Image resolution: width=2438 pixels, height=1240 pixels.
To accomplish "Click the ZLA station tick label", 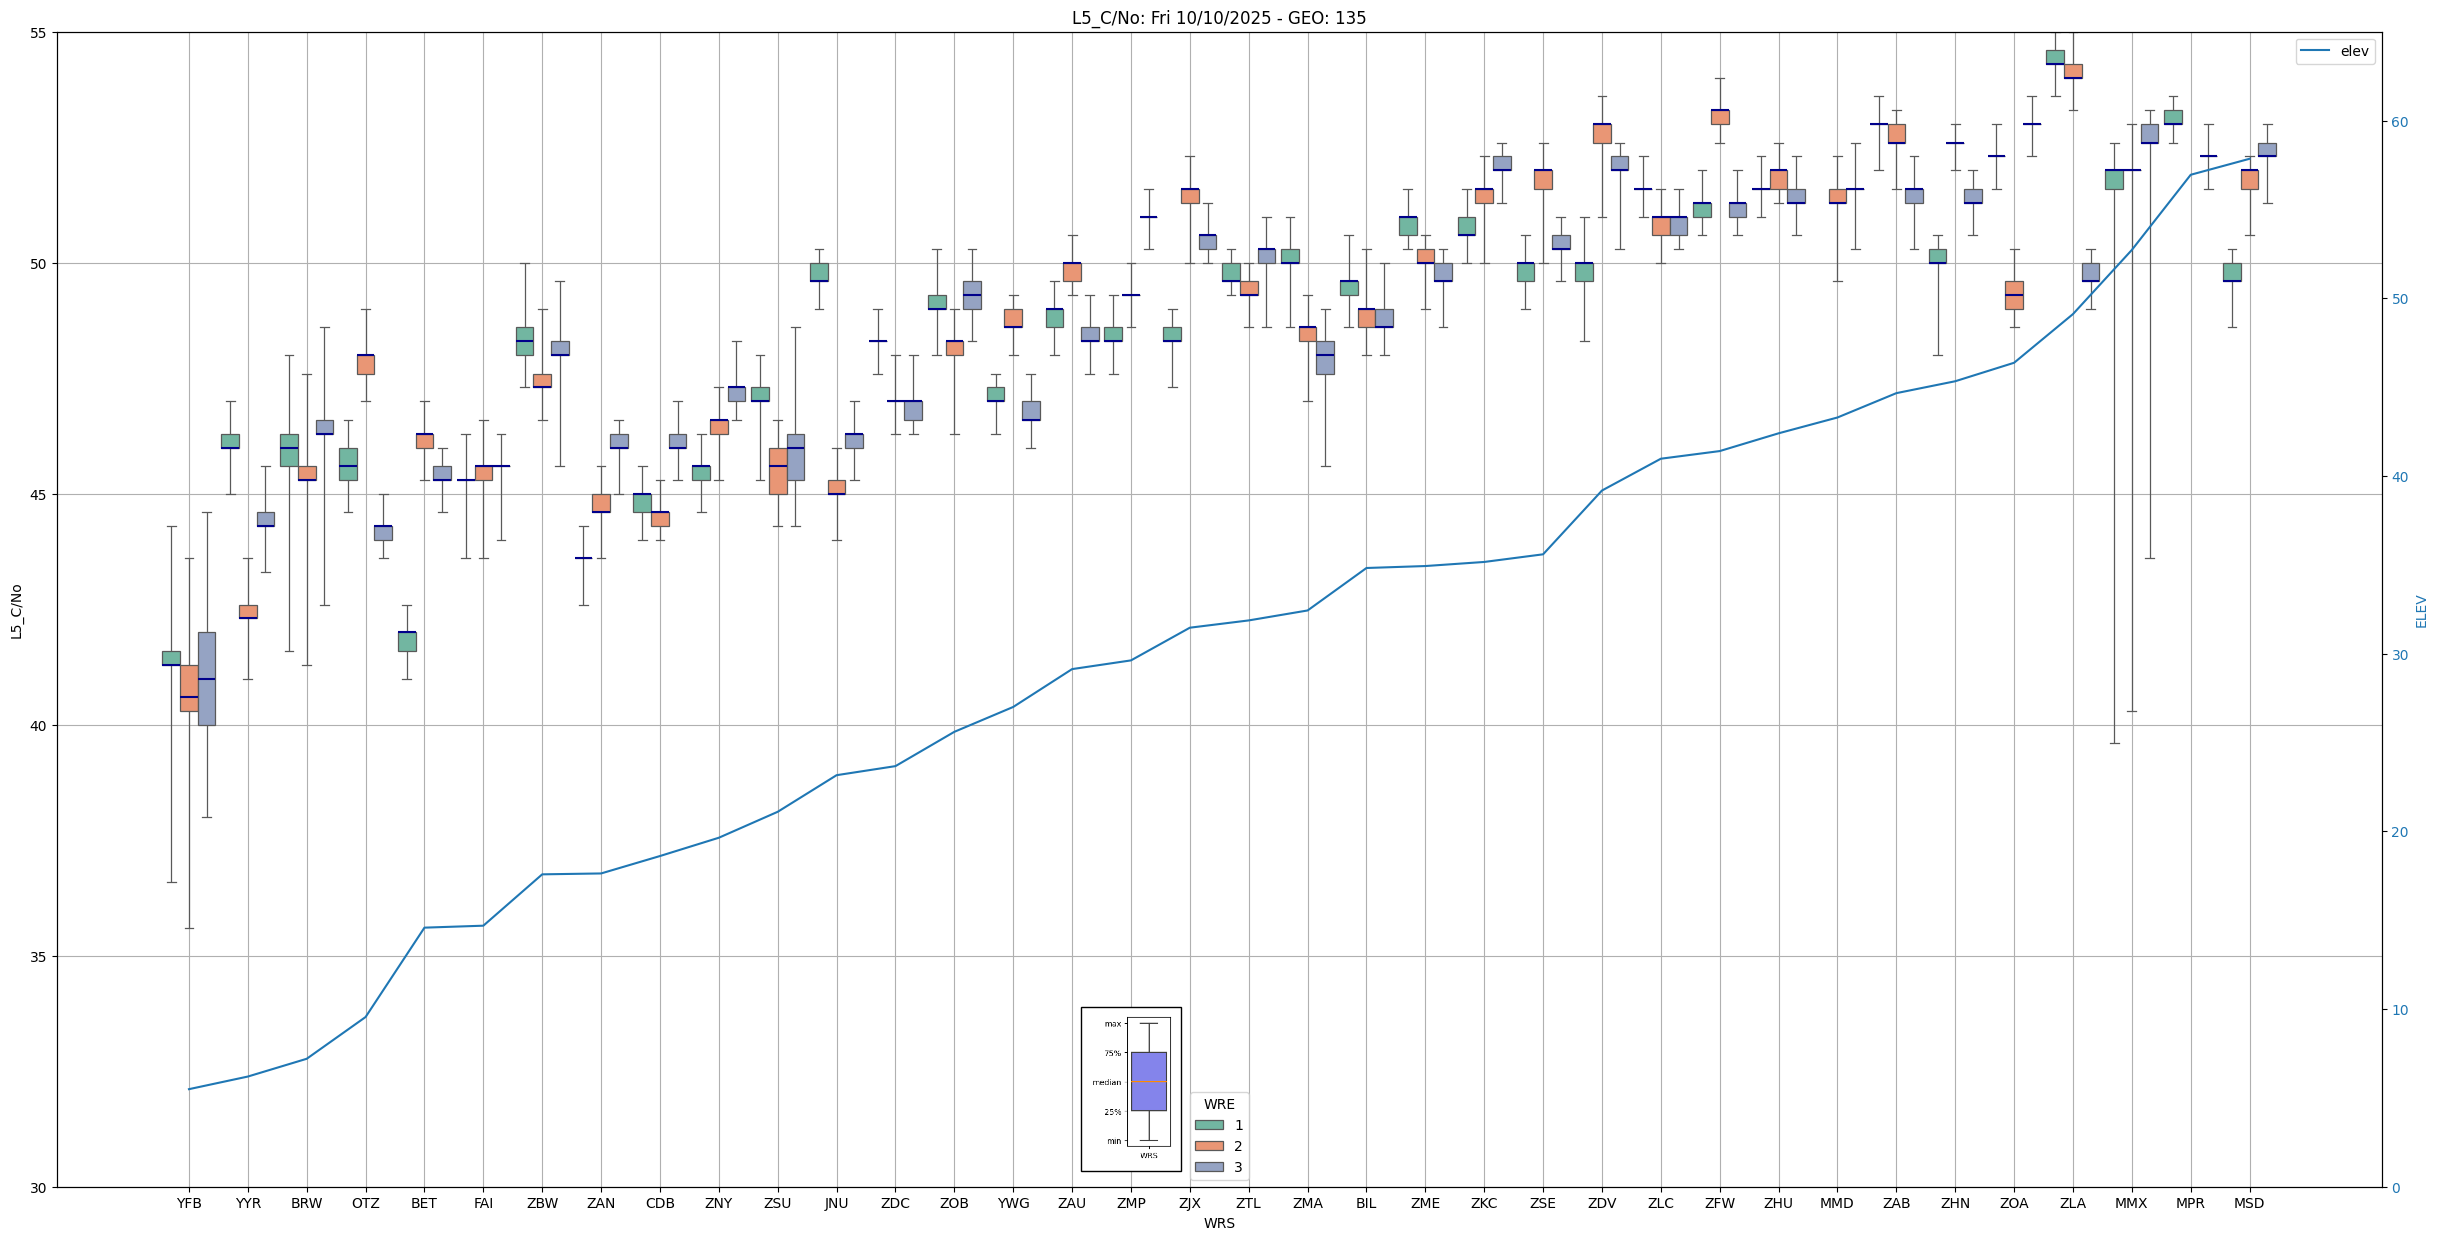I will coord(2072,1203).
